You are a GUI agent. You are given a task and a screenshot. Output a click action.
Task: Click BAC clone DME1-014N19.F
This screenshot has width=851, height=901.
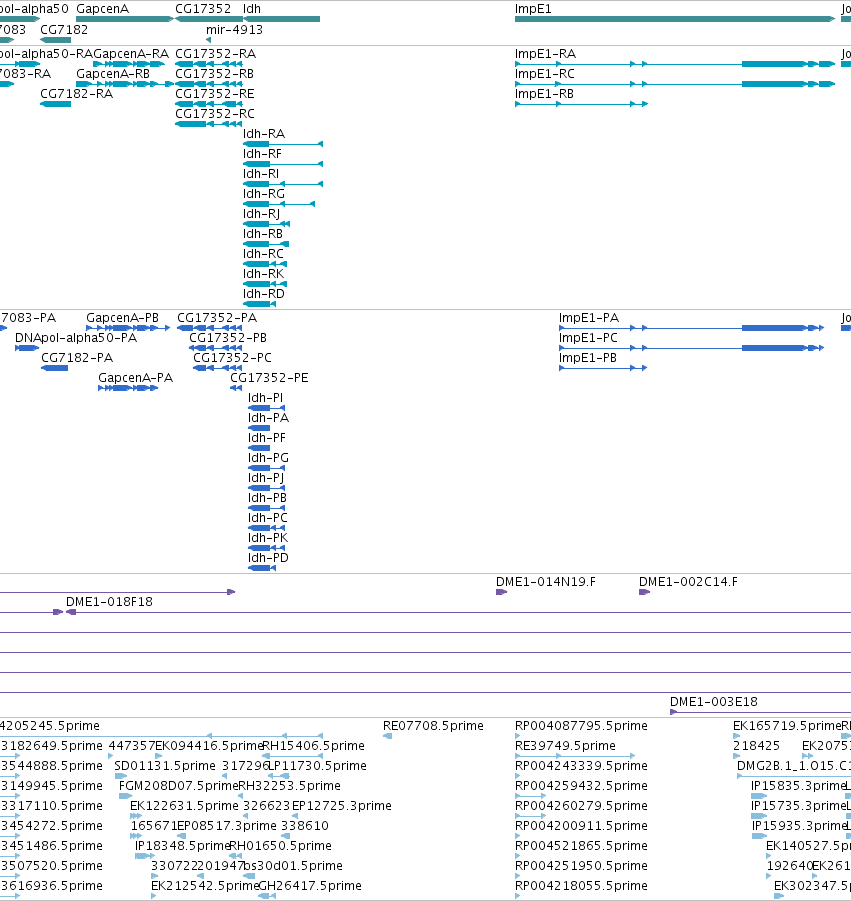click(x=546, y=582)
